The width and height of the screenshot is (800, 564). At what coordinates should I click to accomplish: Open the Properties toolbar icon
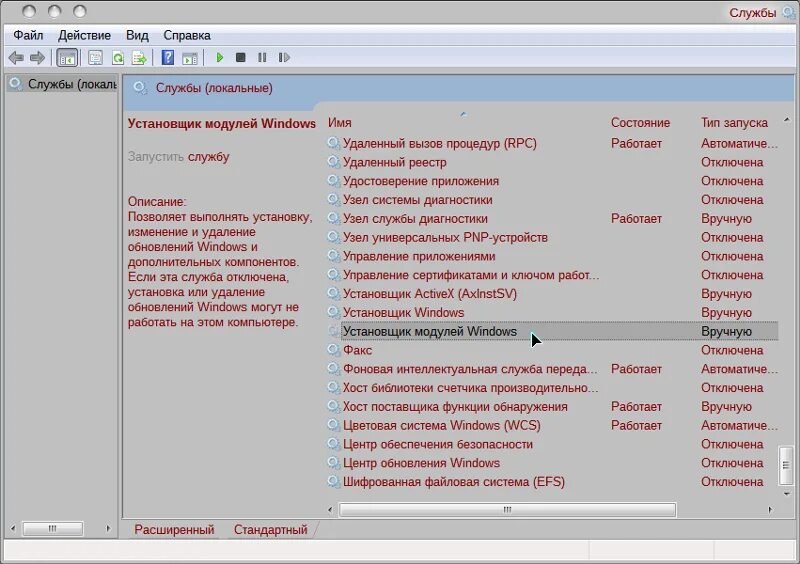coord(95,58)
